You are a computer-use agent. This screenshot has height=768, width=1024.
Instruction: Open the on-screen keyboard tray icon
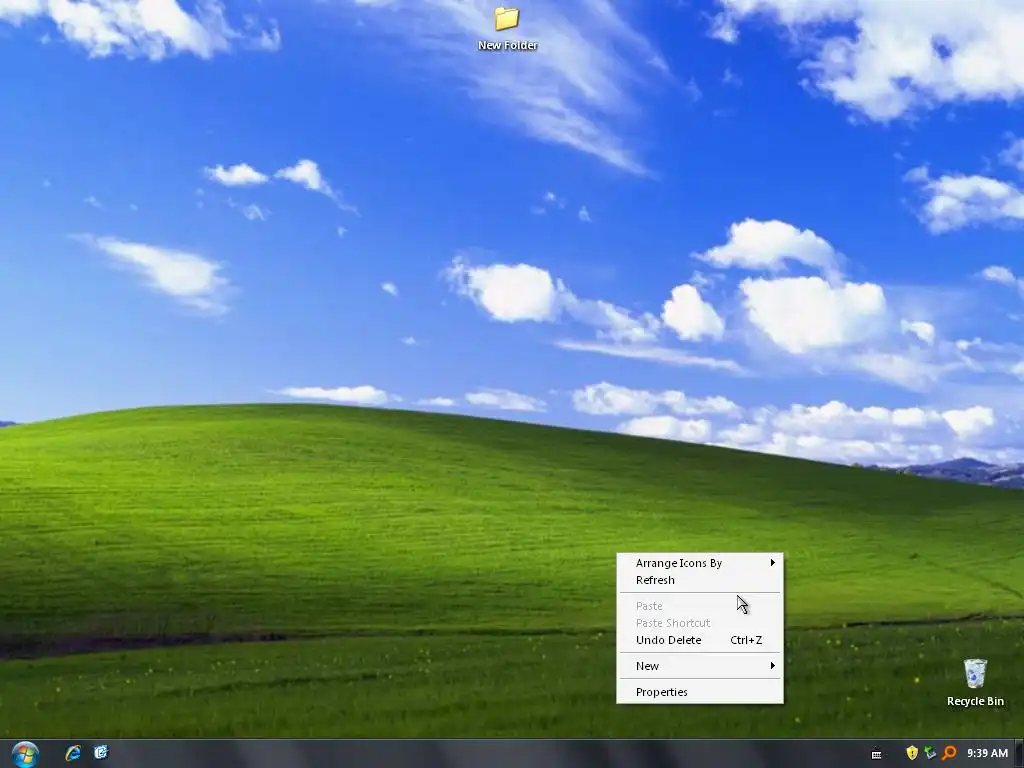coord(876,754)
